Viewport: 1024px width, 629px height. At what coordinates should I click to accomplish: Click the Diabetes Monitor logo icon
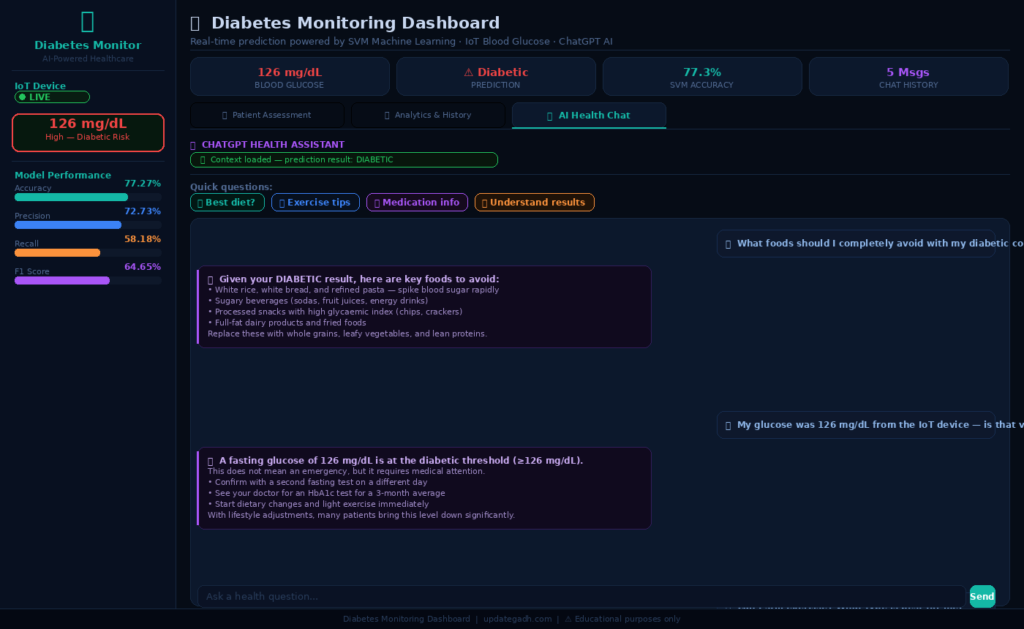point(87,22)
